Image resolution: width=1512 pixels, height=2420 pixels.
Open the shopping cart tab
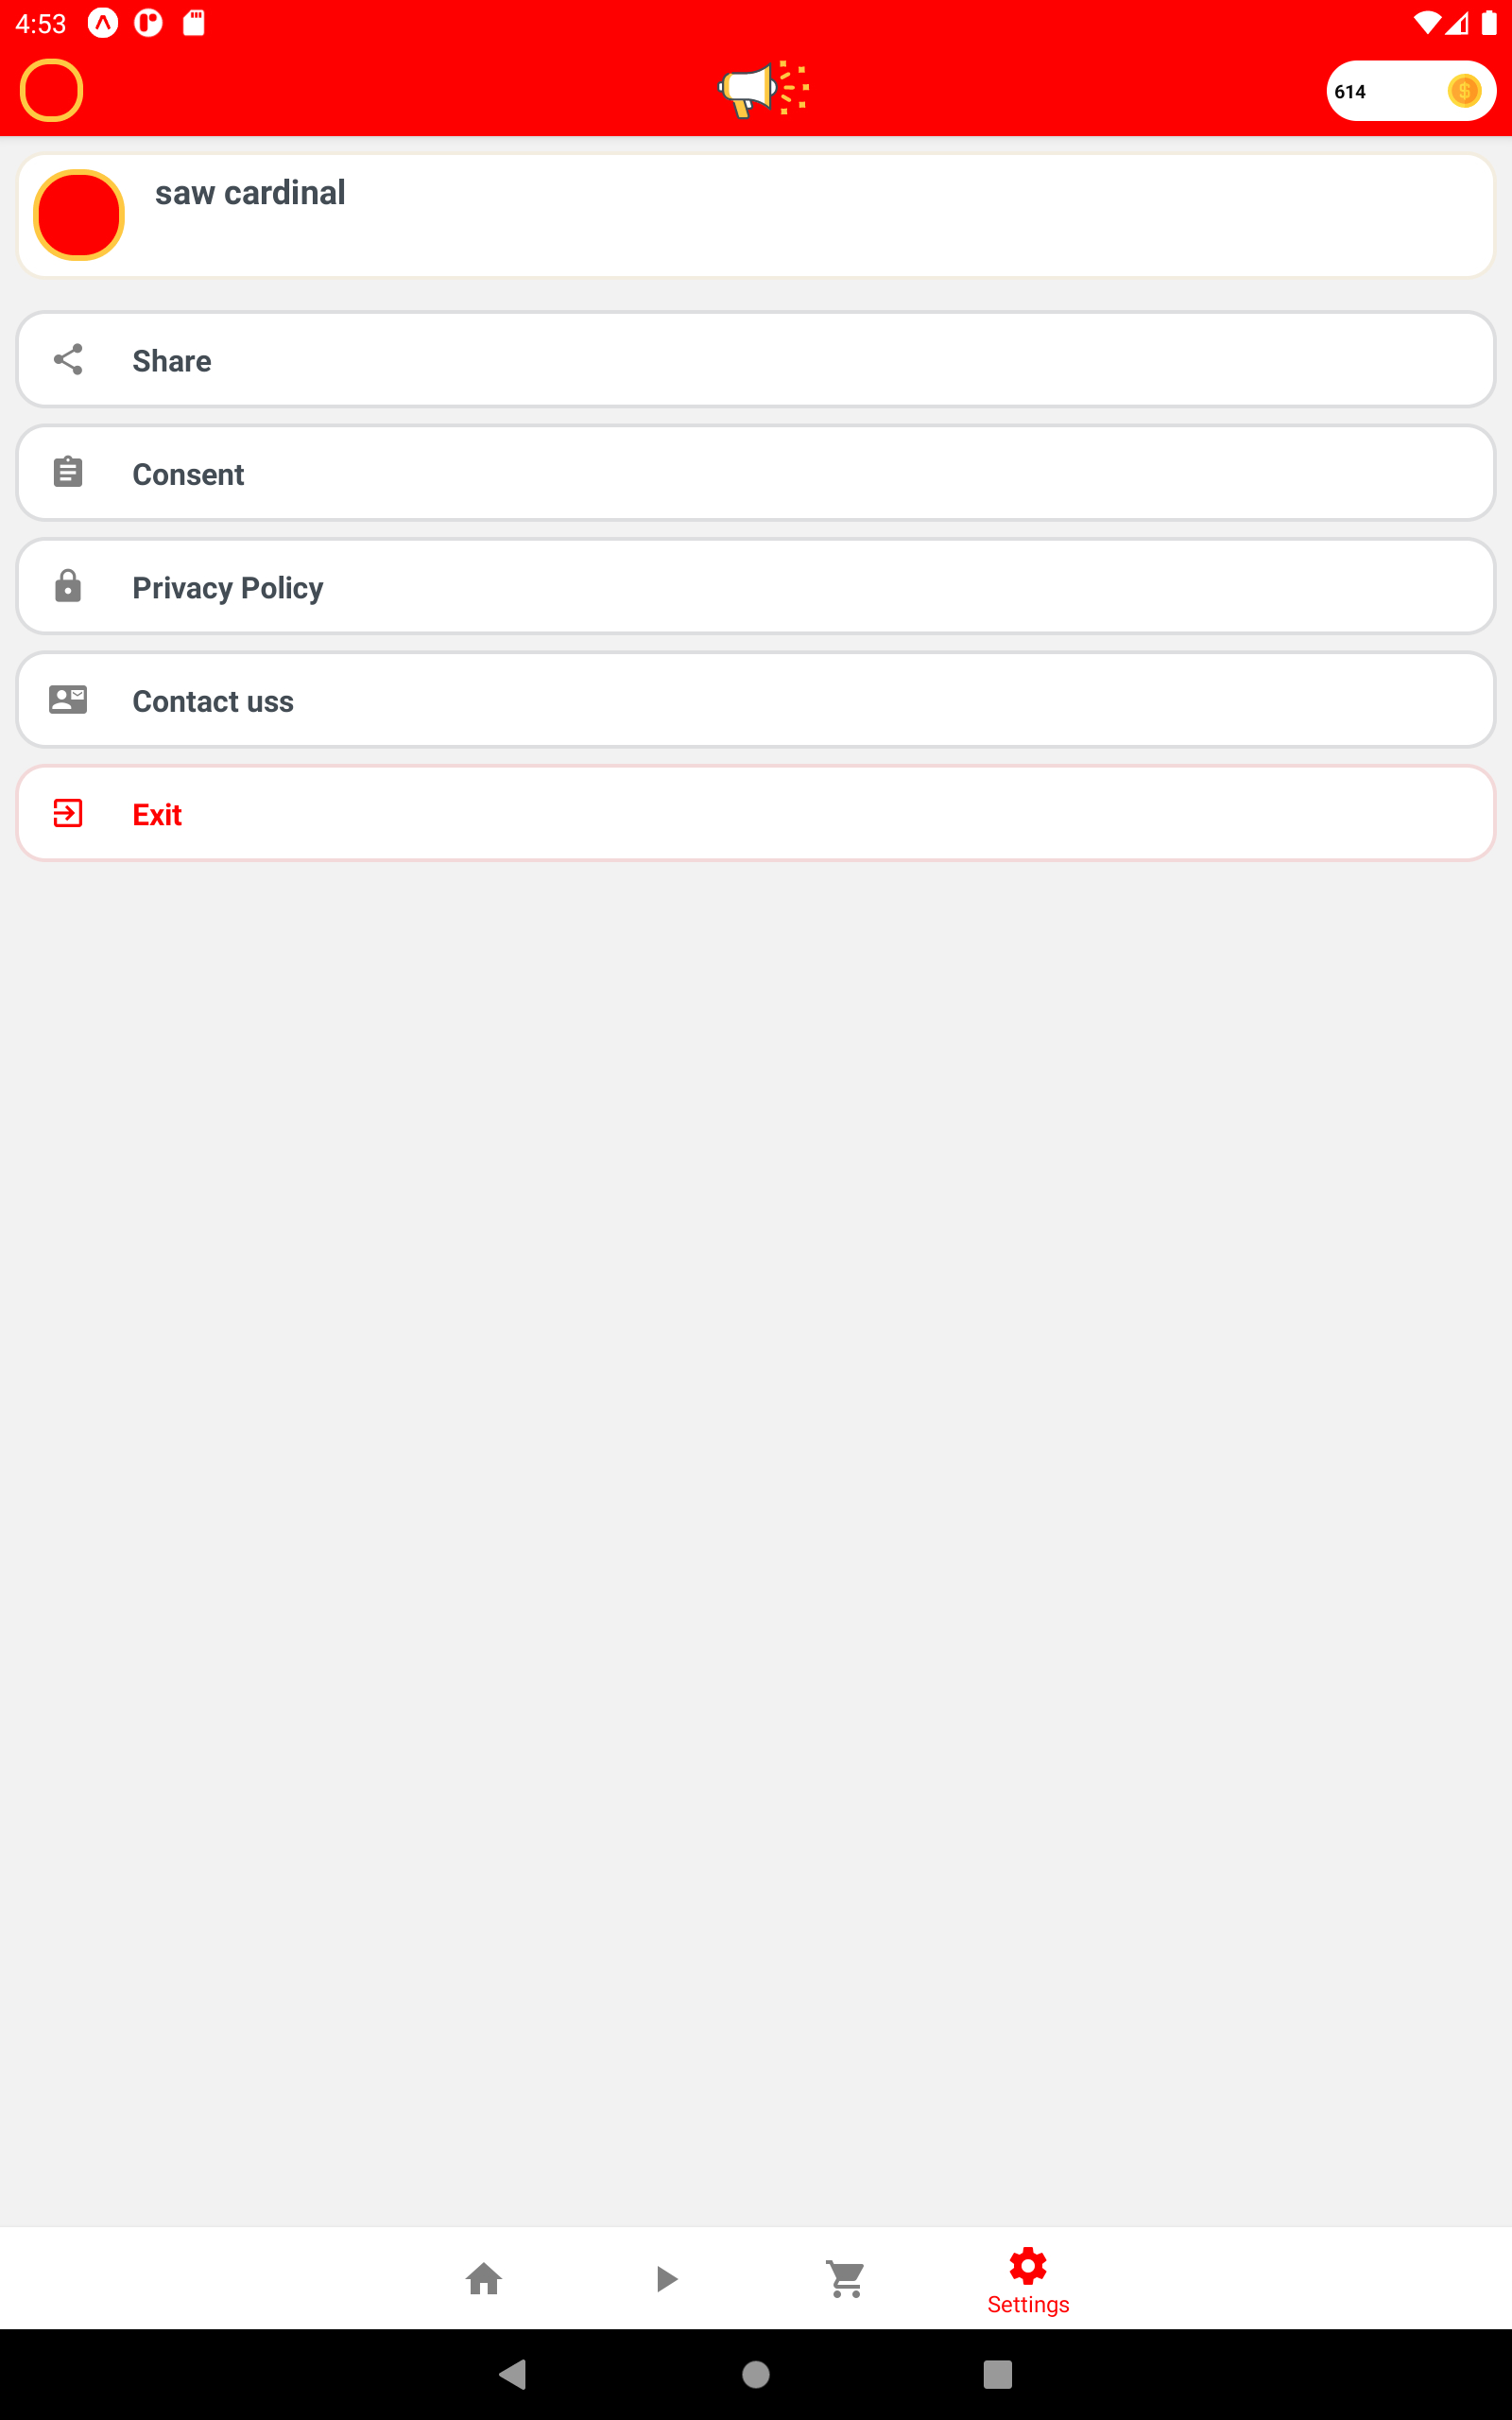coord(846,2278)
